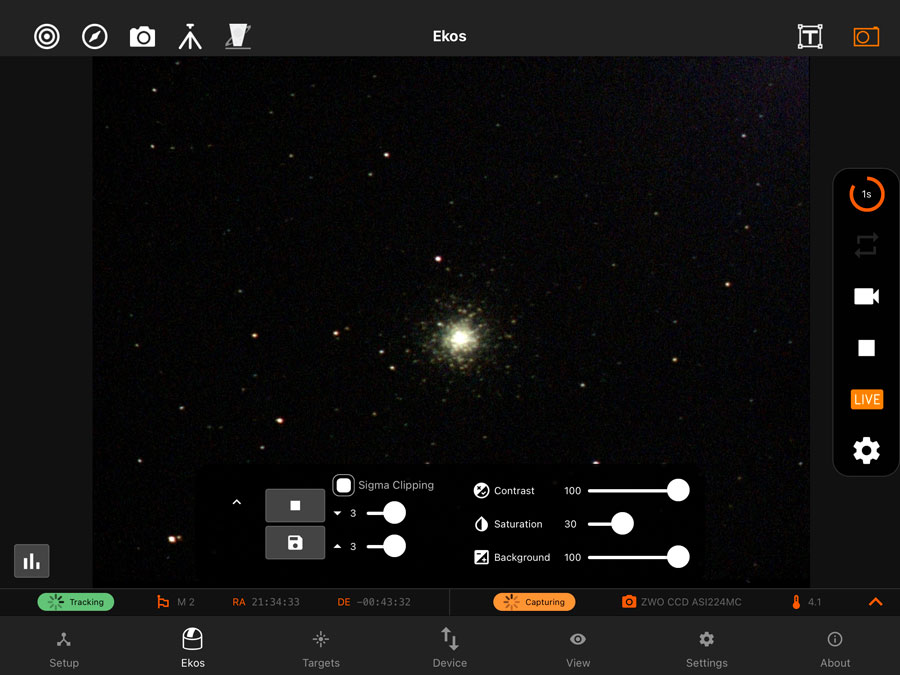This screenshot has width=900, height=675.
Task: Click the temperature value 4.1
Action: click(x=814, y=602)
